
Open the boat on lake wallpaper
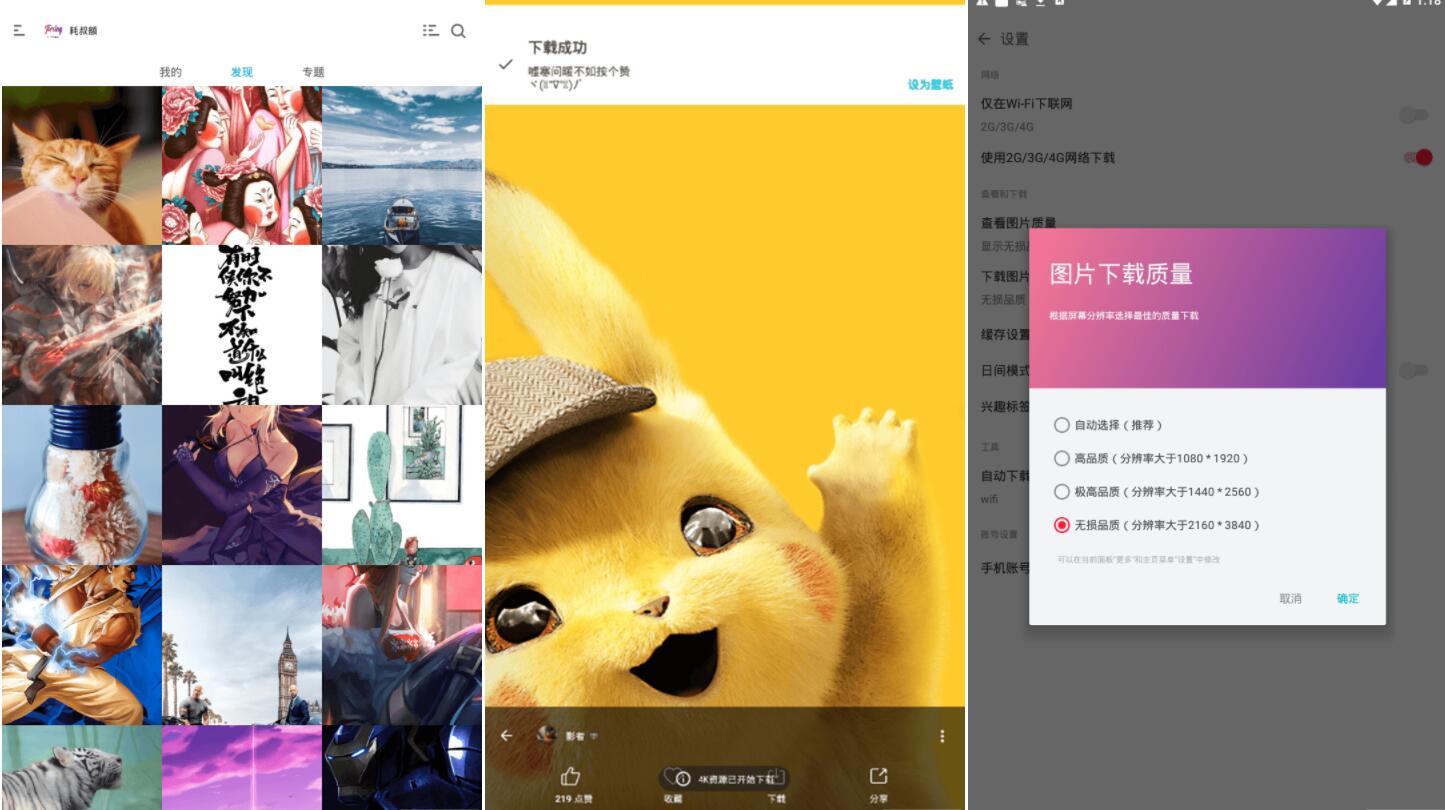click(402, 165)
